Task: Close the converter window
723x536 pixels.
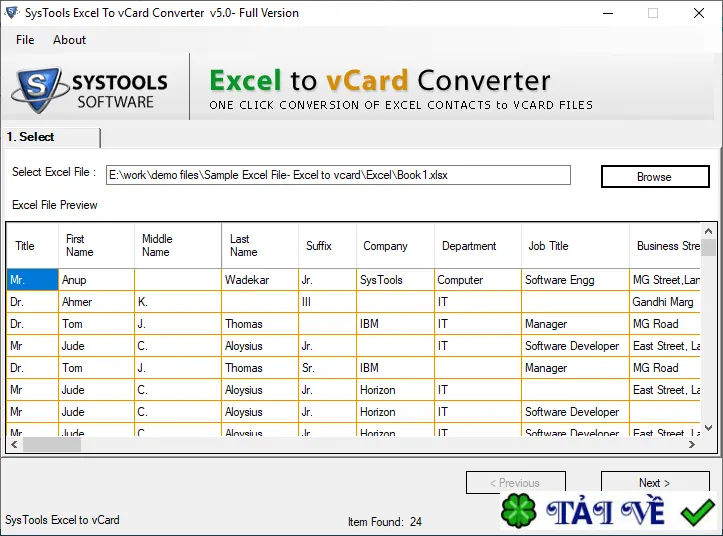Action: coord(699,13)
